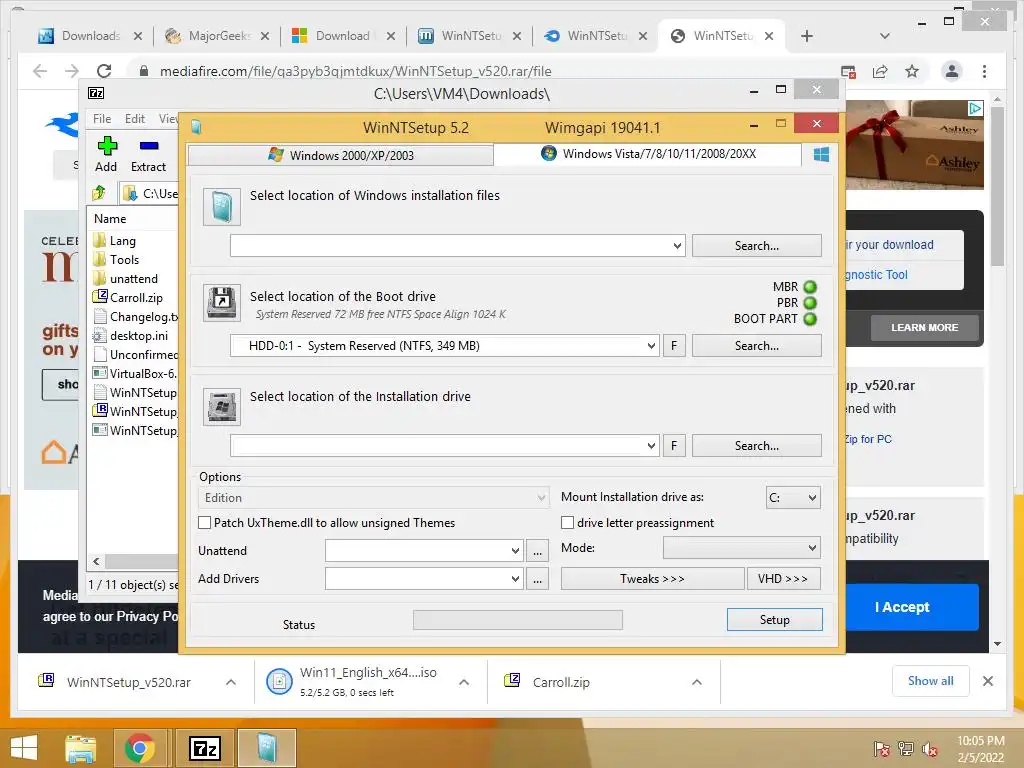Click the Status progress bar
The height and width of the screenshot is (768, 1024).
click(518, 620)
